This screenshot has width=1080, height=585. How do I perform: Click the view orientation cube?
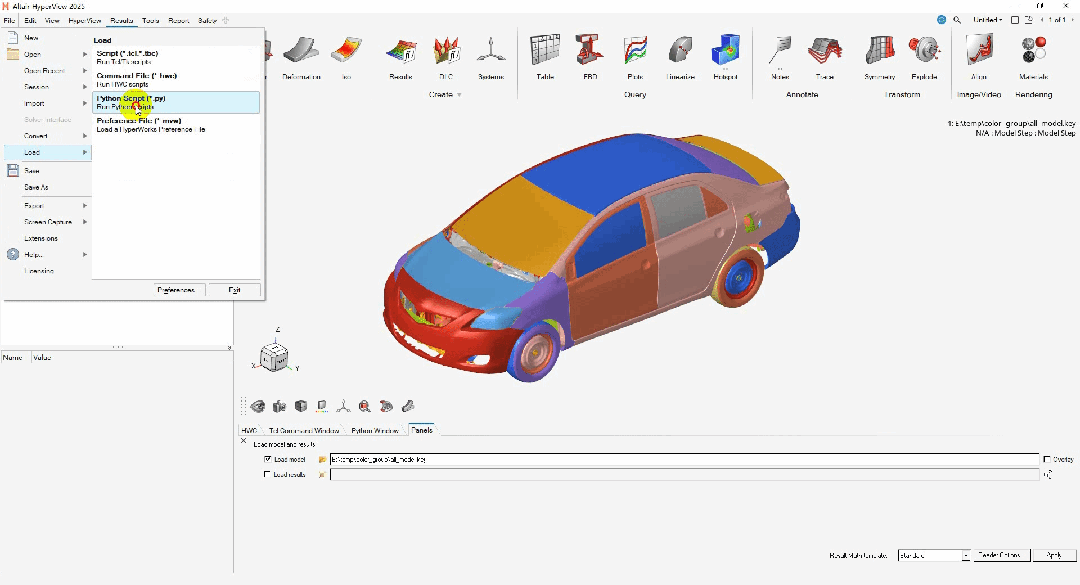(x=274, y=358)
